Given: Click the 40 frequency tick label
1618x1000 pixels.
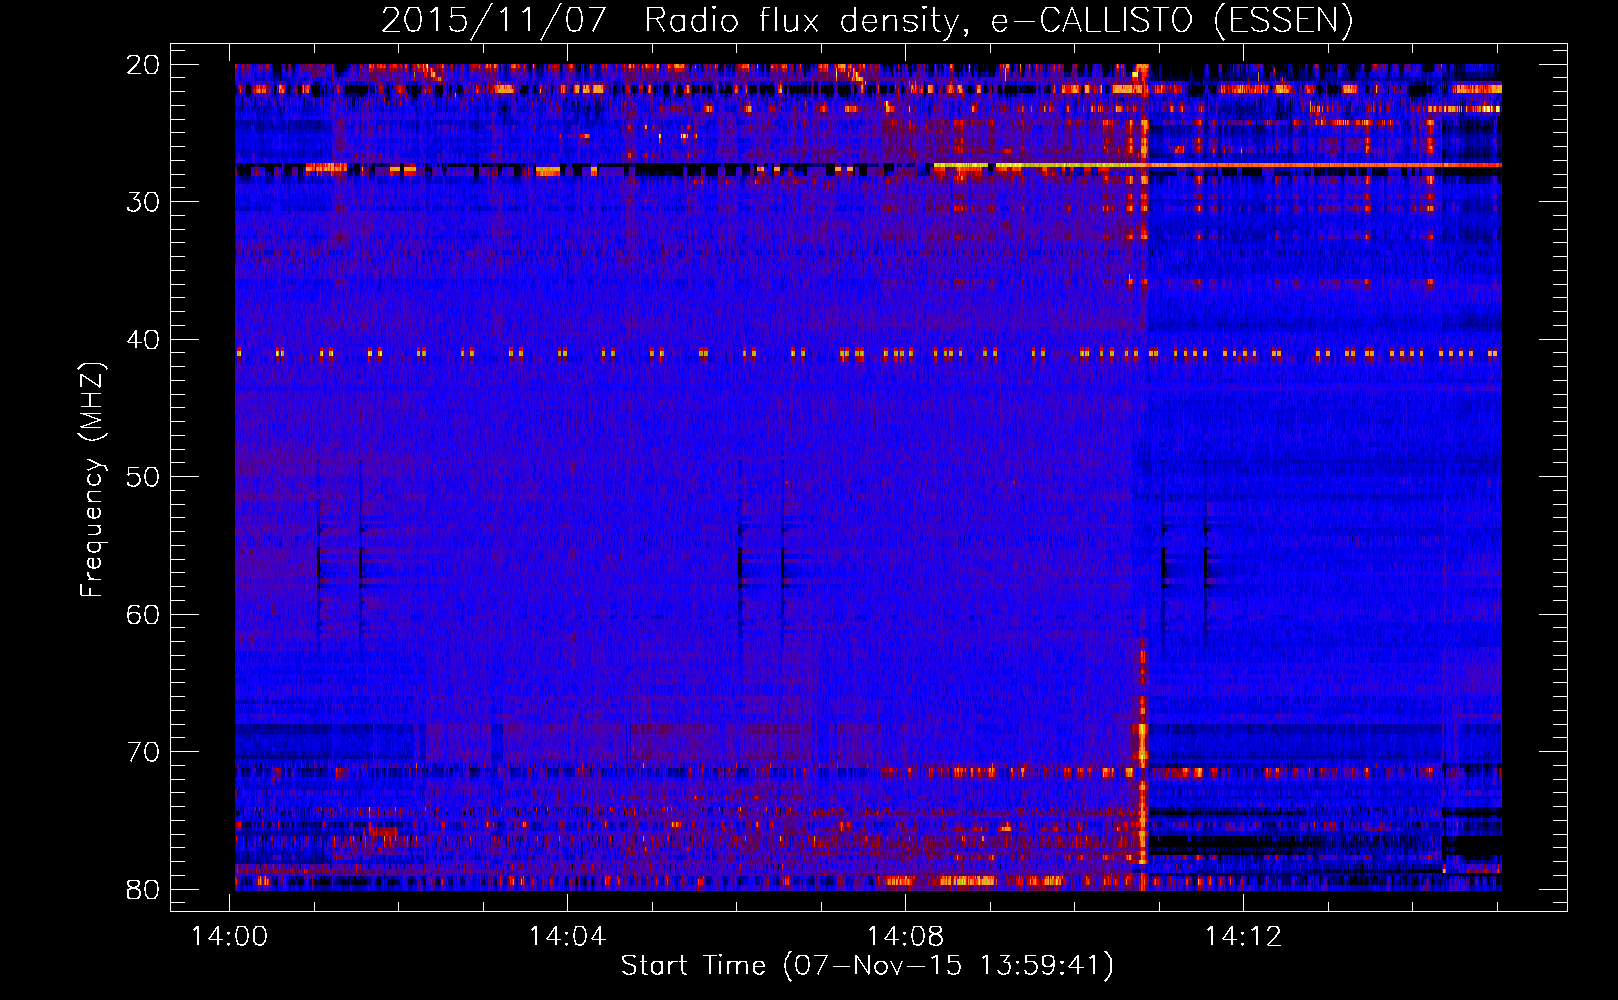Looking at the screenshot, I should (144, 340).
